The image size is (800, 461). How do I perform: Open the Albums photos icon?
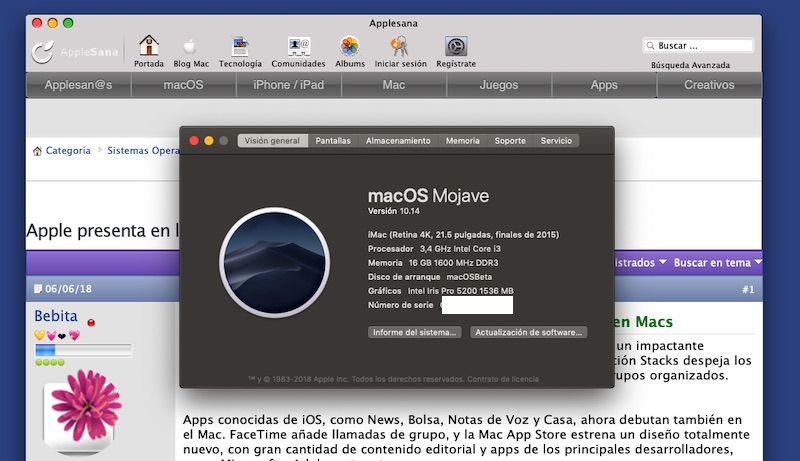pyautogui.click(x=349, y=46)
